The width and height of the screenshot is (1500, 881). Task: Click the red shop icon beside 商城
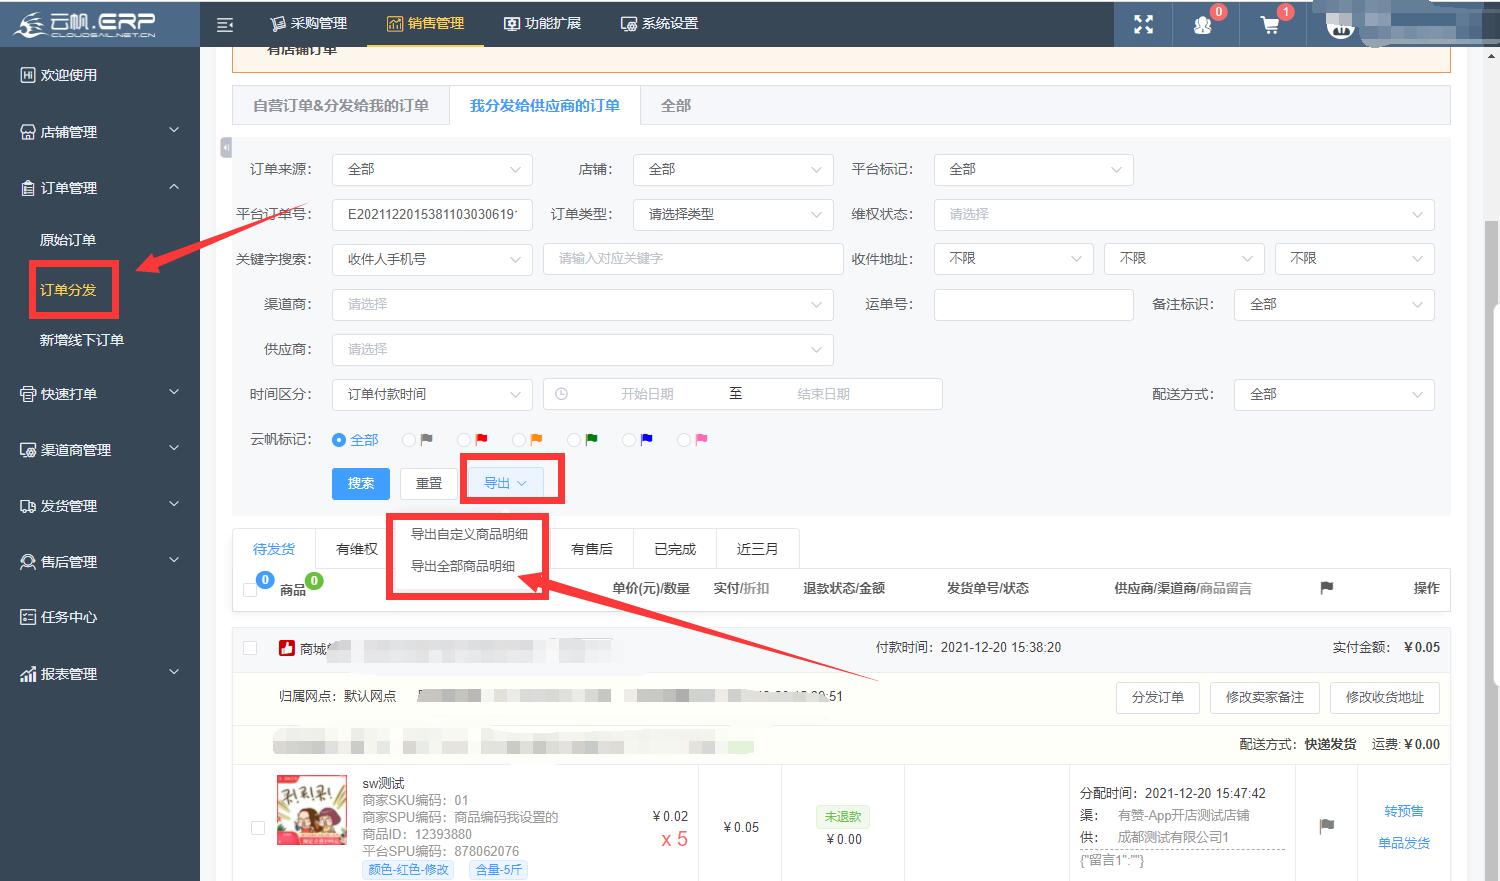(x=287, y=648)
